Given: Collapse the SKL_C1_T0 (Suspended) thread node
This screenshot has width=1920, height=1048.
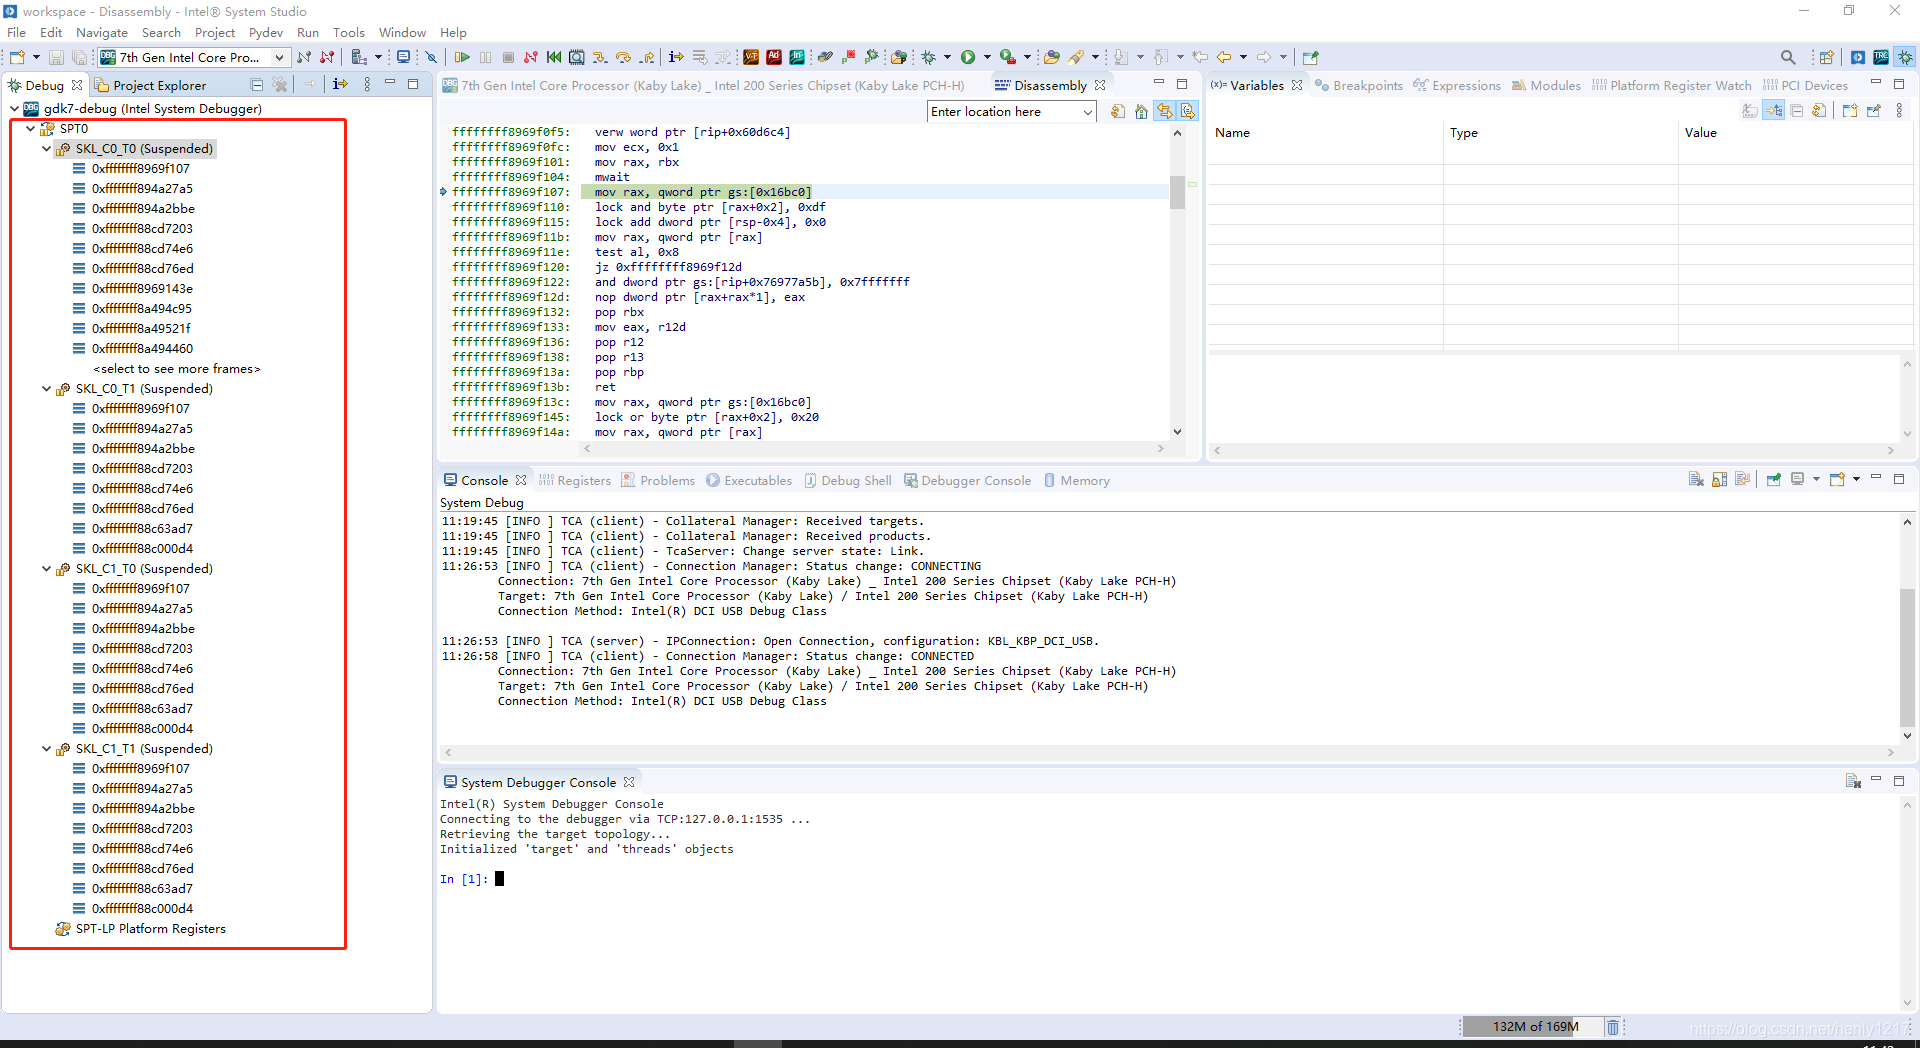Looking at the screenshot, I should 46,569.
